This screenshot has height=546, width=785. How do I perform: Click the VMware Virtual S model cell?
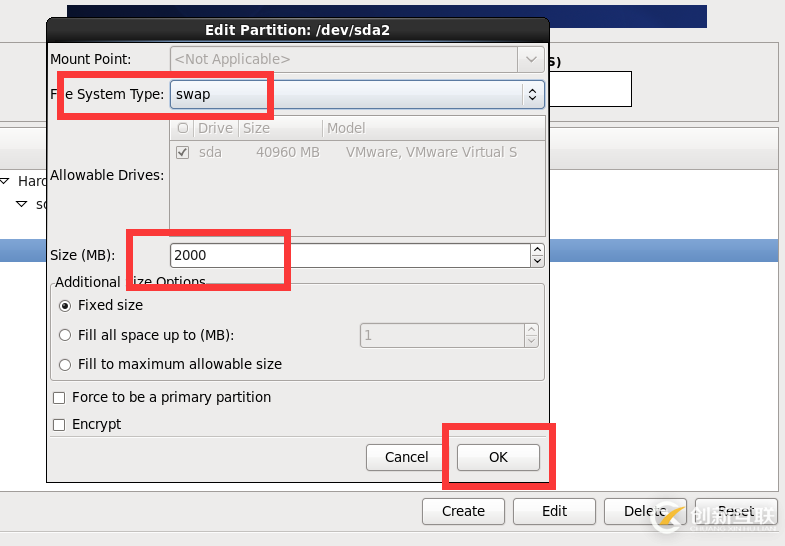point(431,152)
